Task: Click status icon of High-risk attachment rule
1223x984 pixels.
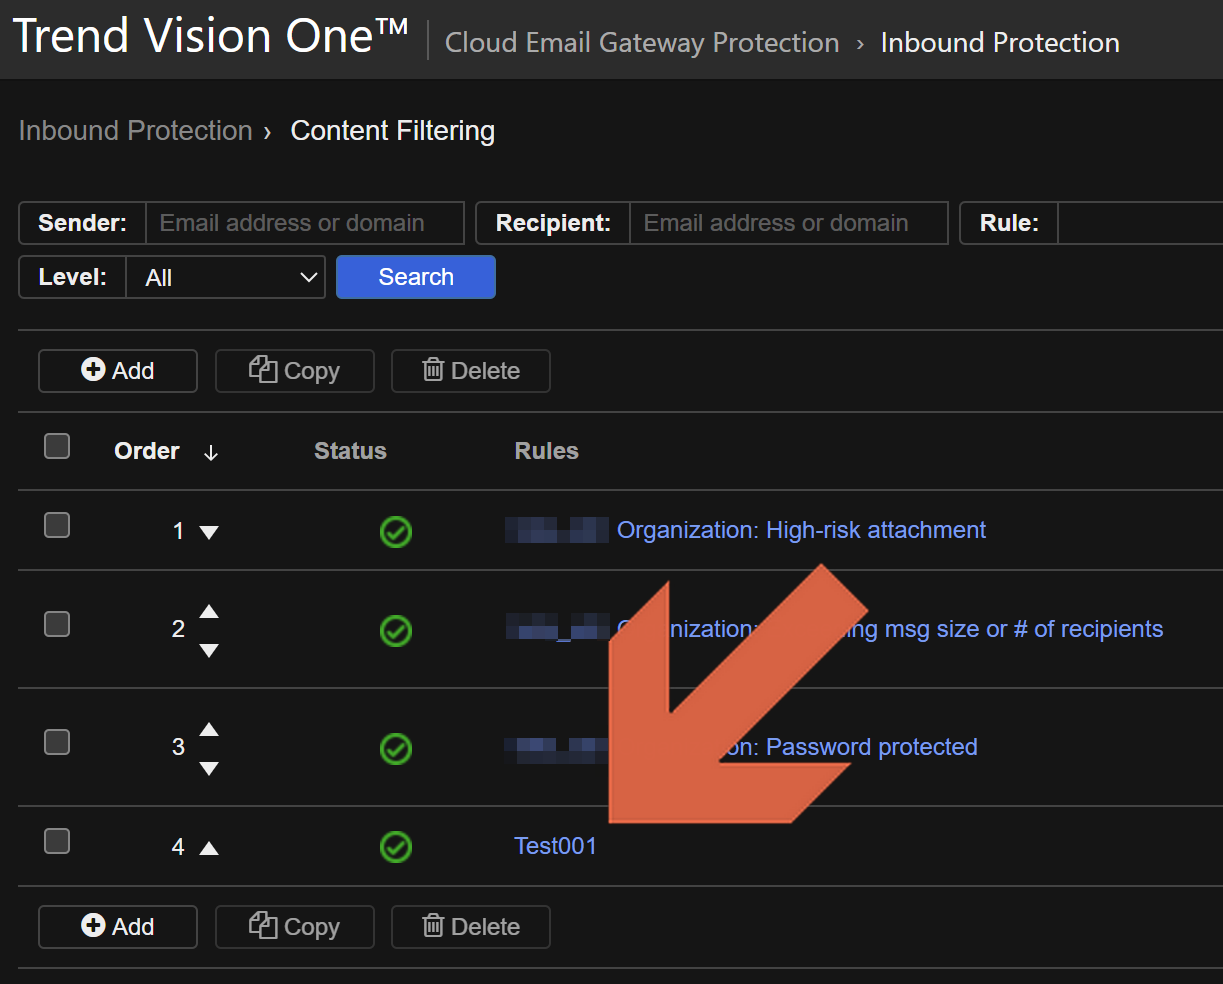Action: coord(396,532)
